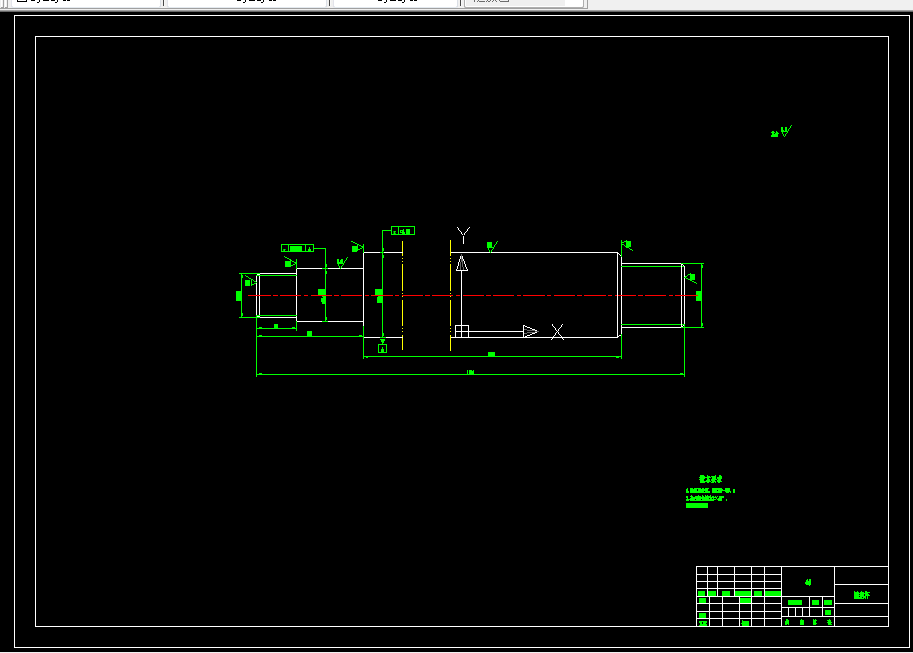Select the datum A symbol below the shaft
This screenshot has height=653, width=913.
(383, 348)
